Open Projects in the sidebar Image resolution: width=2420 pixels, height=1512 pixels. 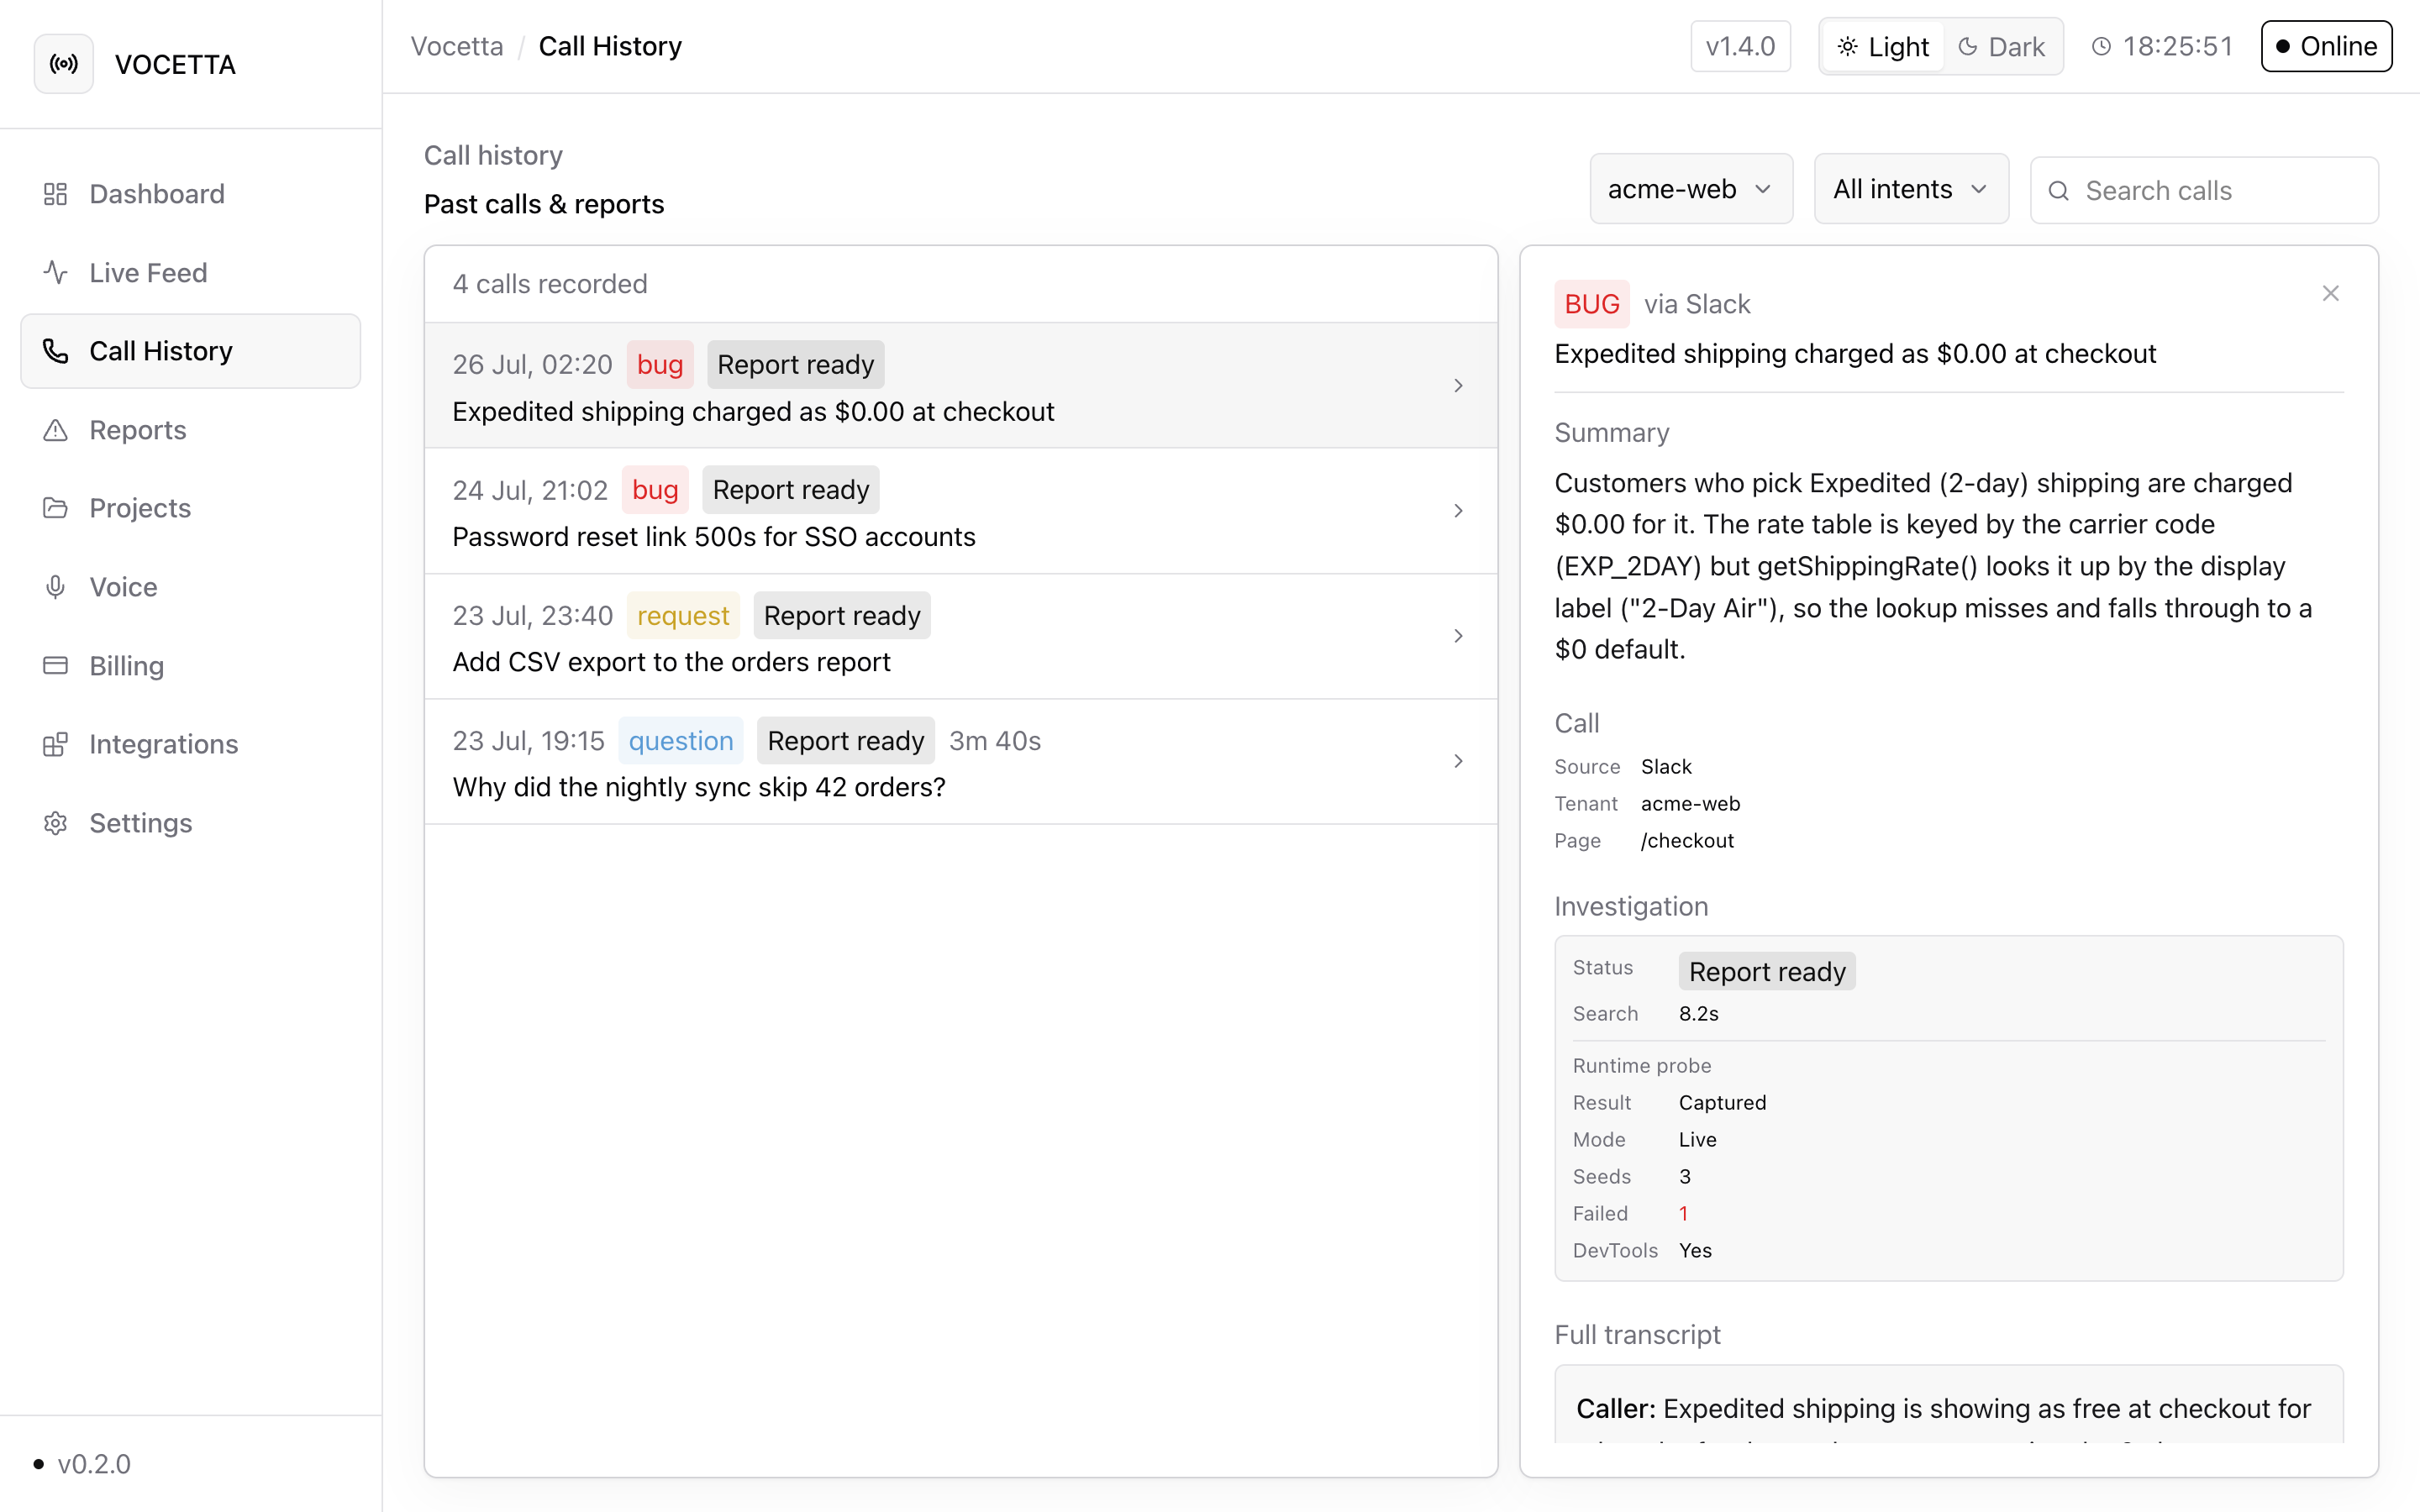pyautogui.click(x=190, y=508)
